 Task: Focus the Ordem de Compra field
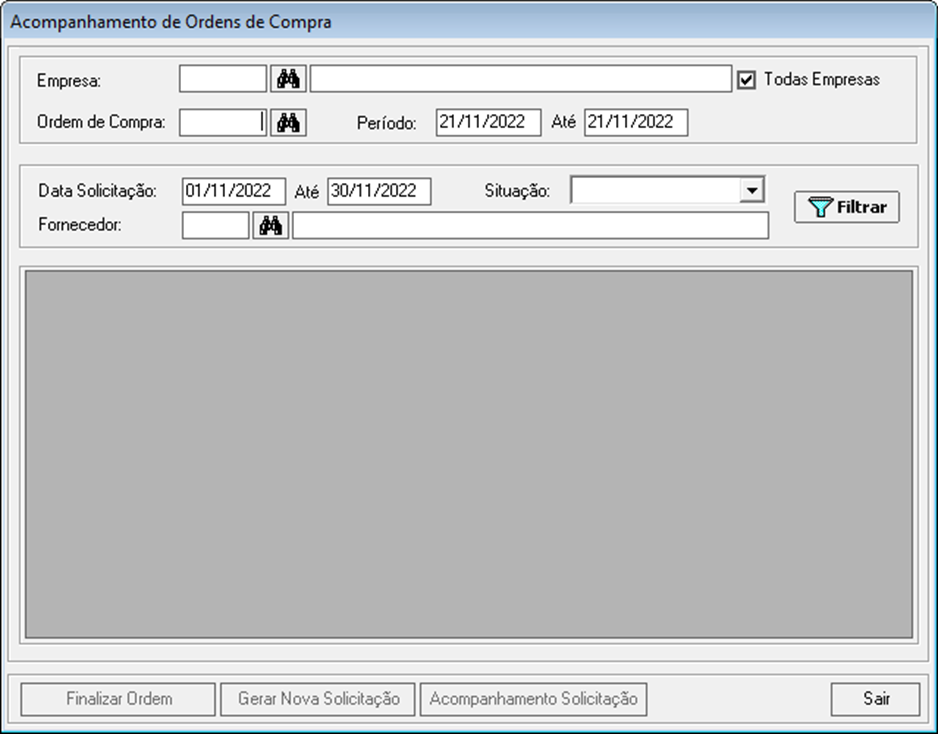[223, 123]
